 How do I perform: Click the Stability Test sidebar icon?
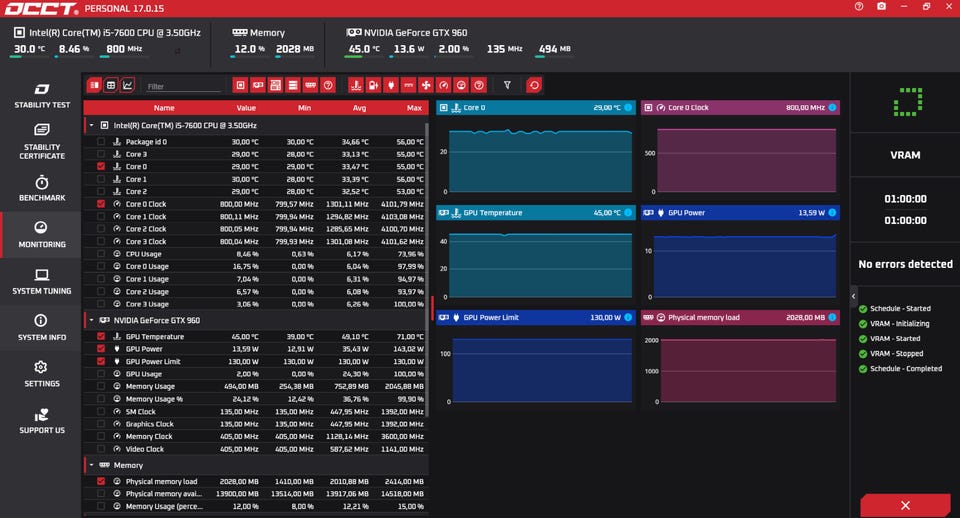42,89
